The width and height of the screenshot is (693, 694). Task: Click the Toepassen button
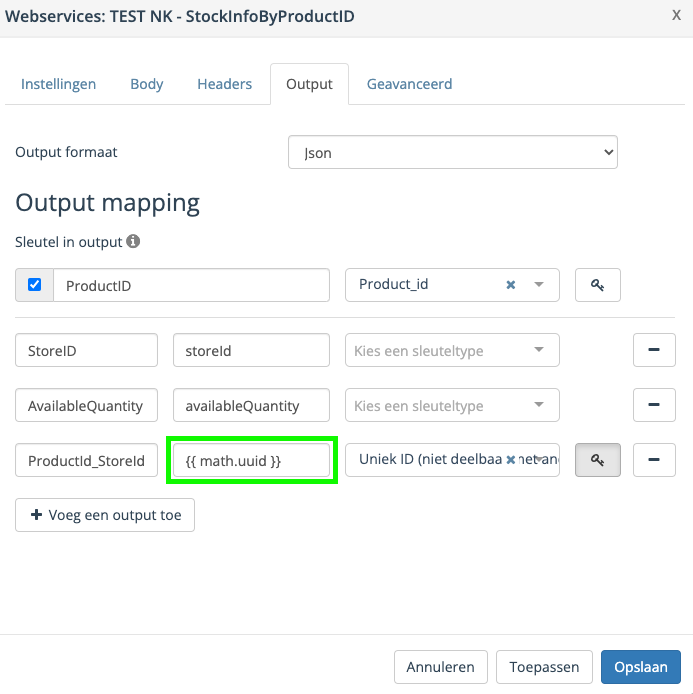[x=544, y=666]
